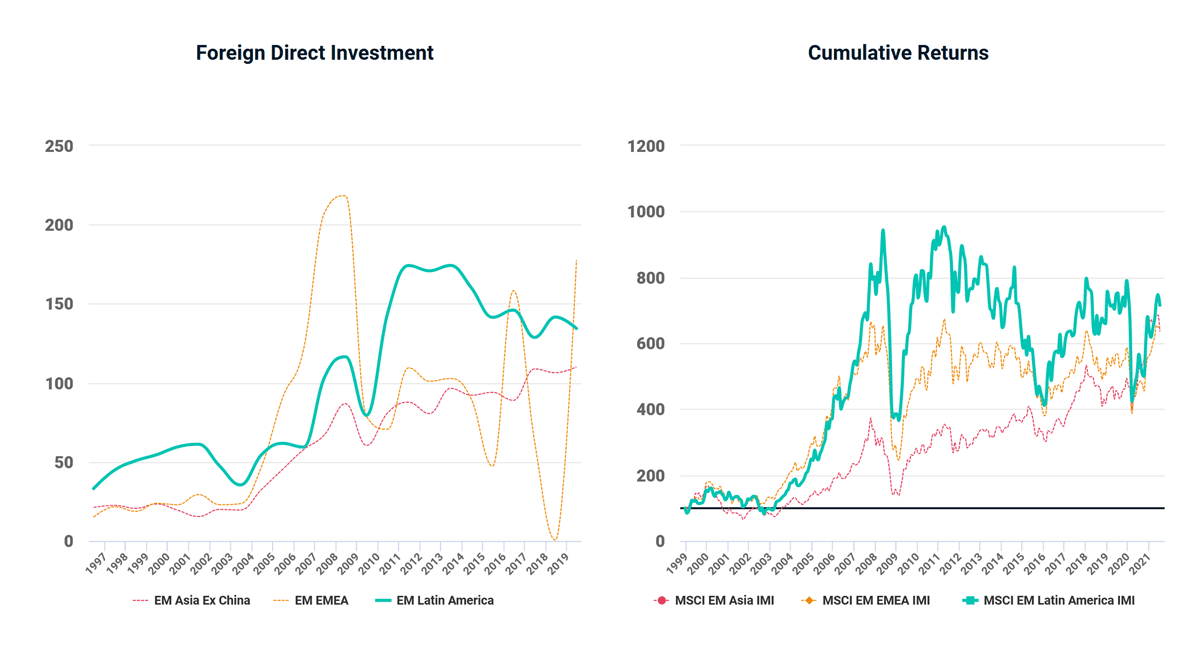Image resolution: width=1200 pixels, height=656 pixels.
Task: Select the MSCI EM Latin America IMI text
Action: pos(1059,601)
